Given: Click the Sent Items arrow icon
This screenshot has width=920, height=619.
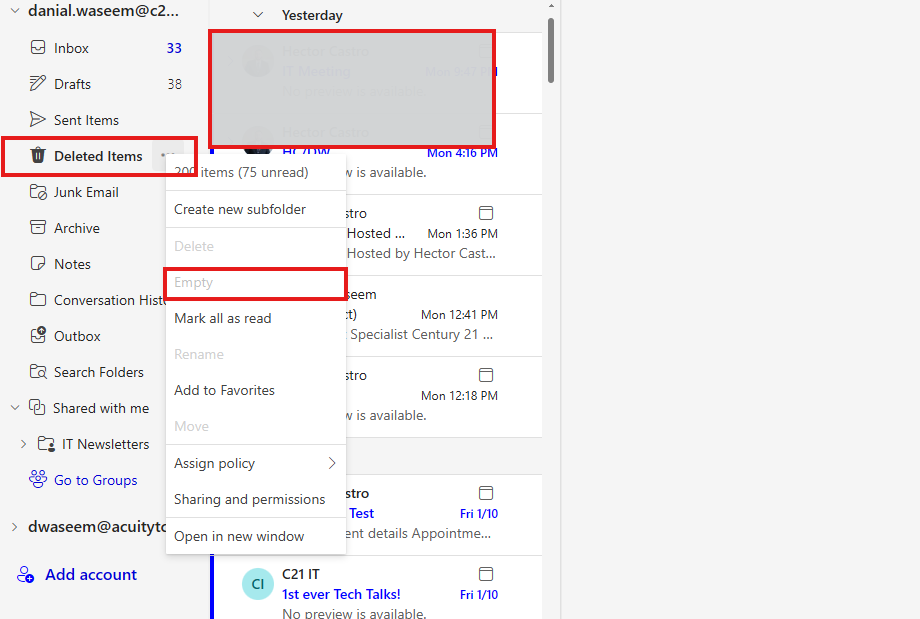Looking at the screenshot, I should (38, 120).
